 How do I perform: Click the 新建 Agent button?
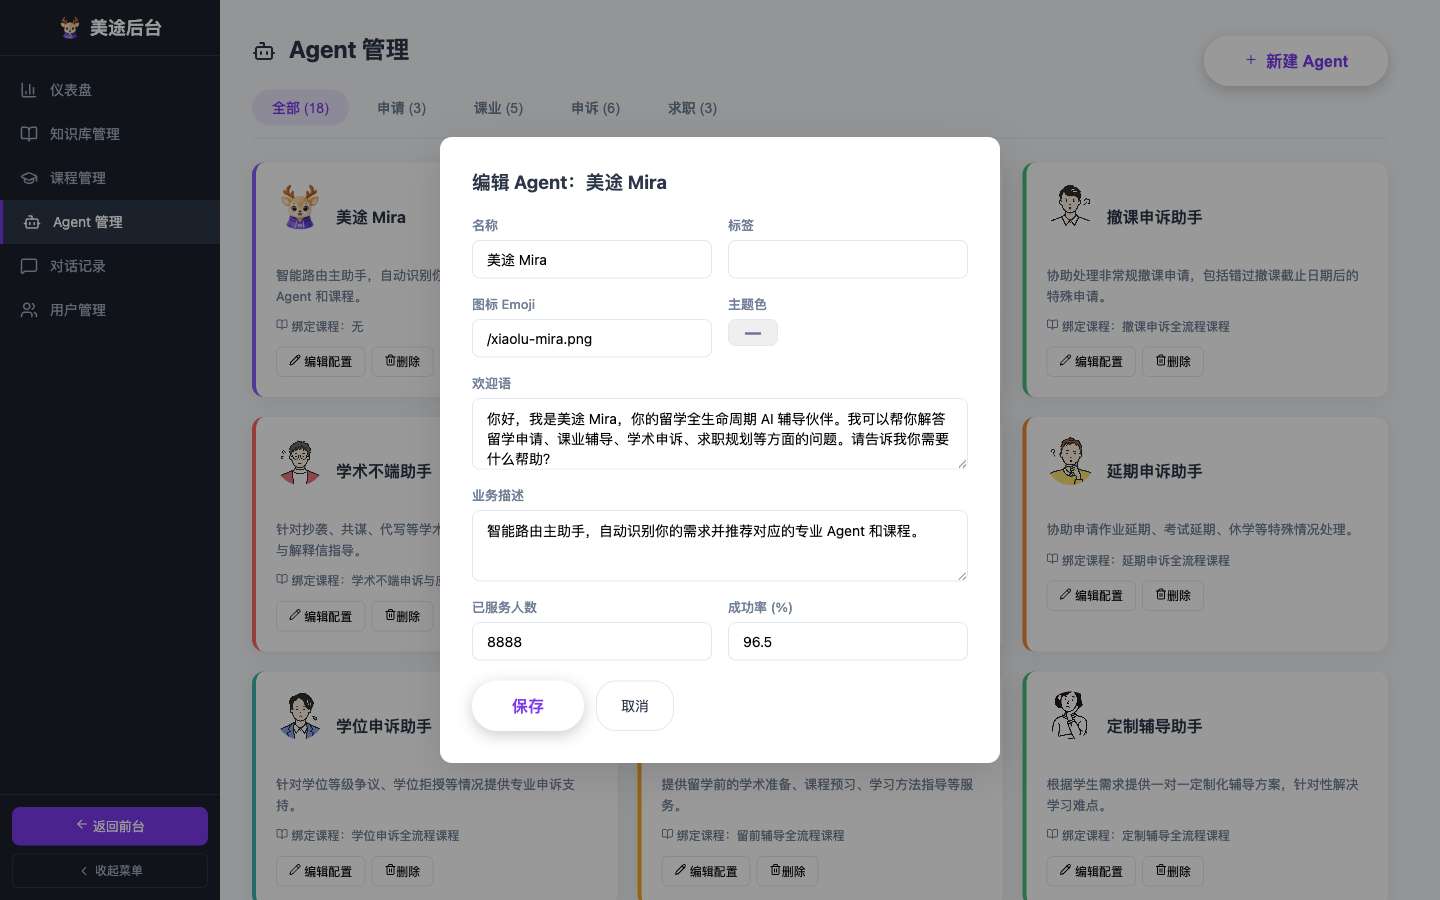1296,61
